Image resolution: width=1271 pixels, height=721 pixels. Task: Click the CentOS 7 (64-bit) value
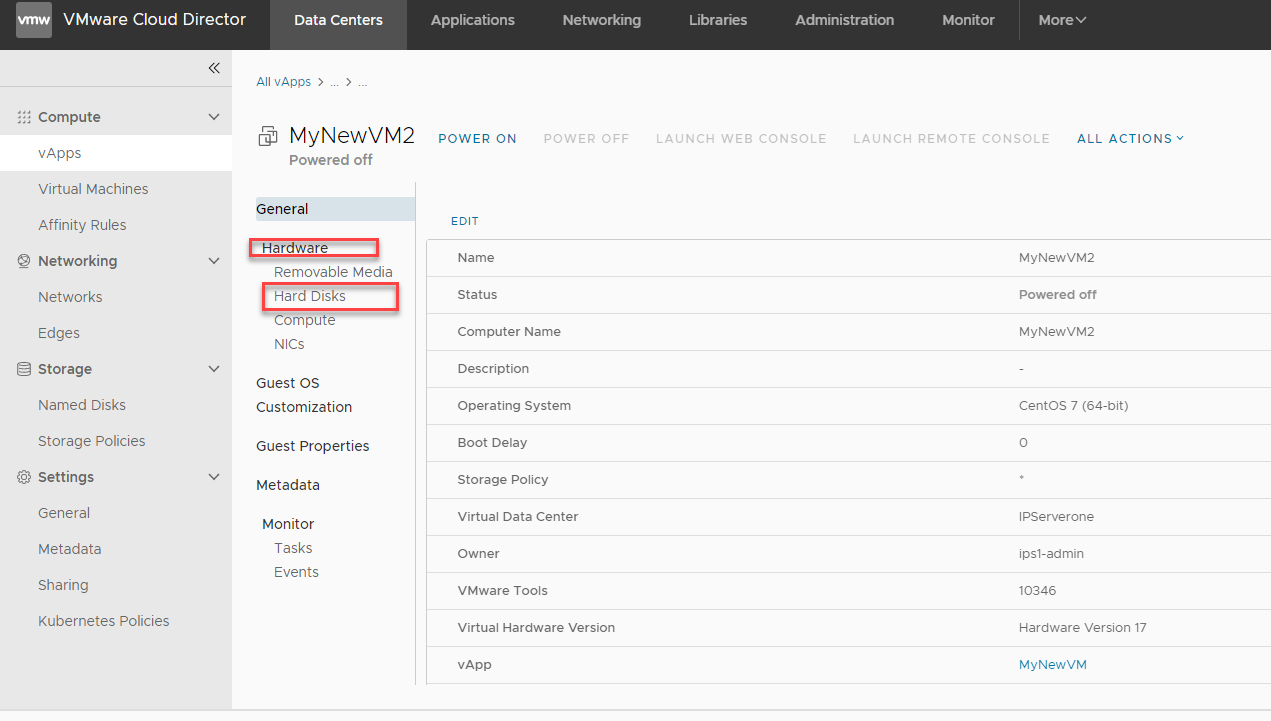pyautogui.click(x=1073, y=406)
